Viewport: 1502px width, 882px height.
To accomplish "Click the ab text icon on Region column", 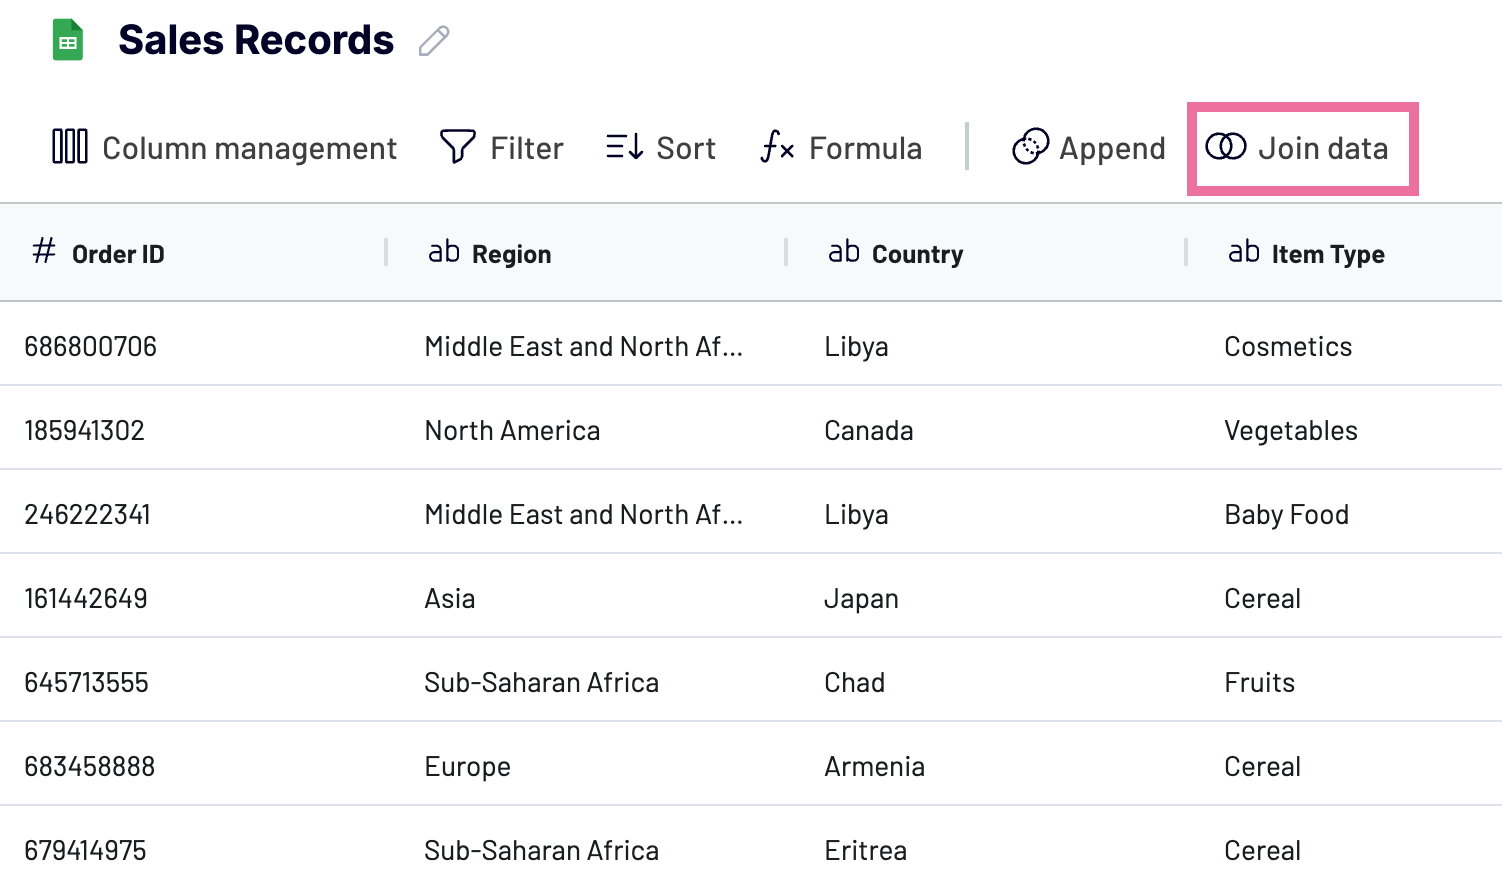I will [444, 251].
